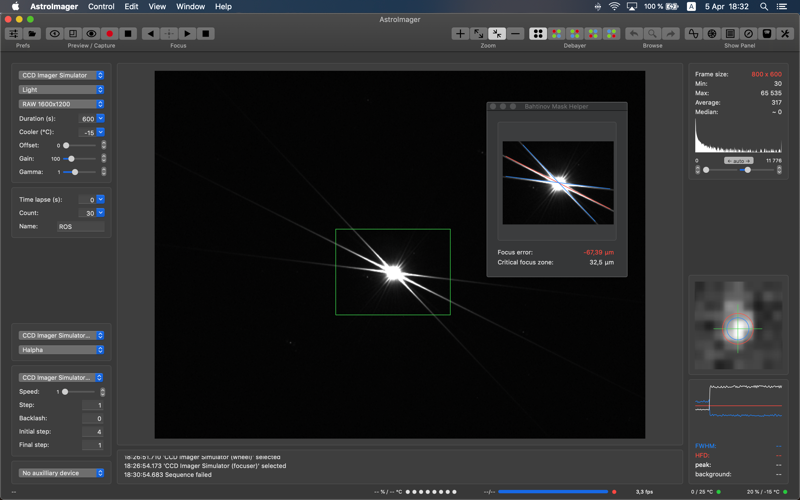Image resolution: width=800 pixels, height=500 pixels.
Task: Click the Name field containing ROS
Action: click(x=81, y=227)
